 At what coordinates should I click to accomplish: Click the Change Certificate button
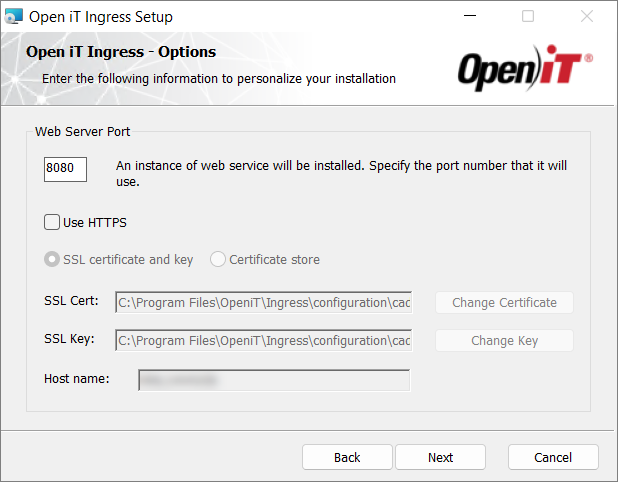[x=504, y=303]
